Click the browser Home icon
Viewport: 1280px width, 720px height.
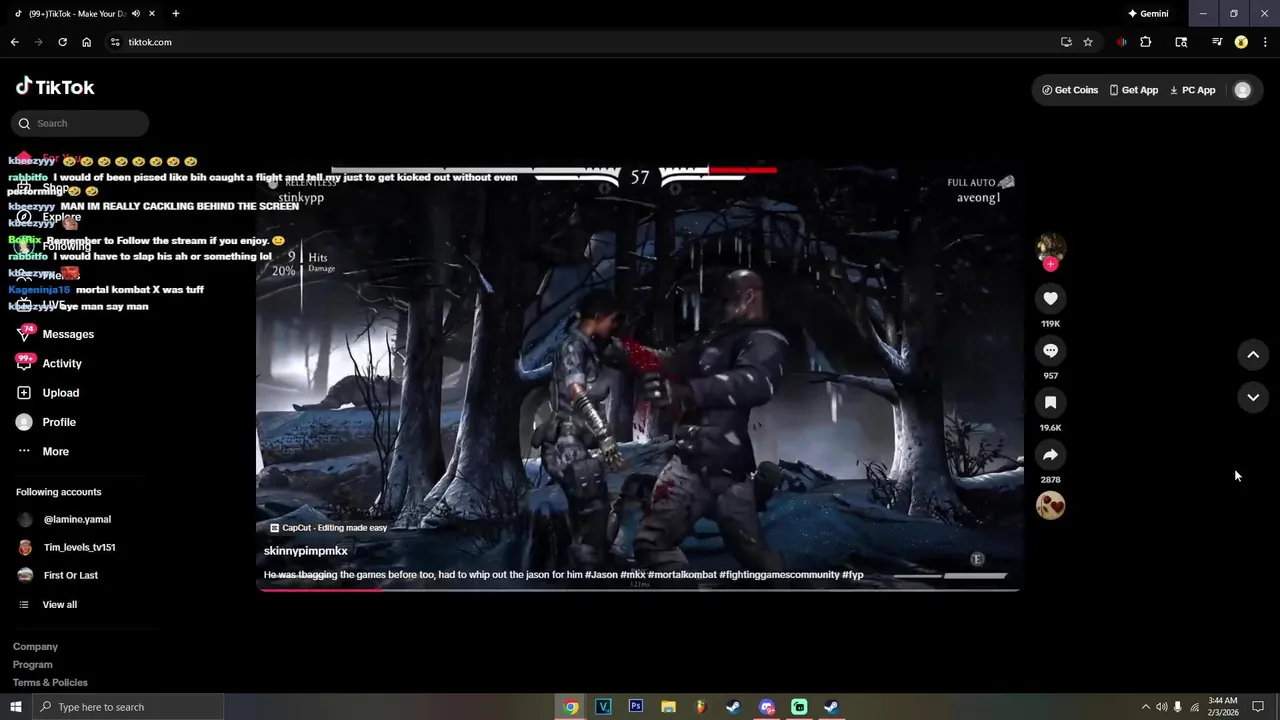[87, 42]
